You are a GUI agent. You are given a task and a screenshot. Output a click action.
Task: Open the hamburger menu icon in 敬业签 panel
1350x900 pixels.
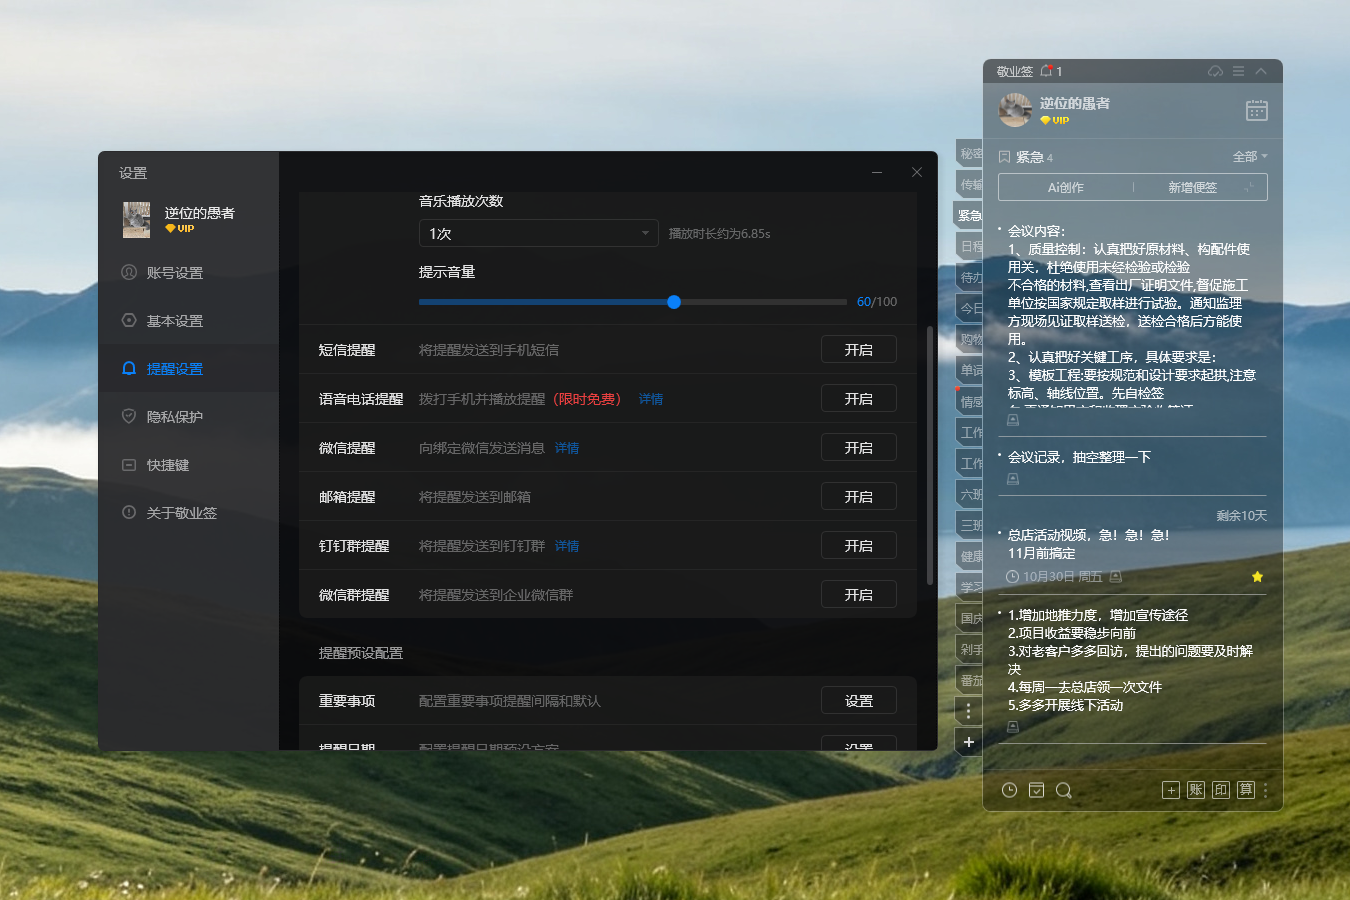pos(1238,71)
